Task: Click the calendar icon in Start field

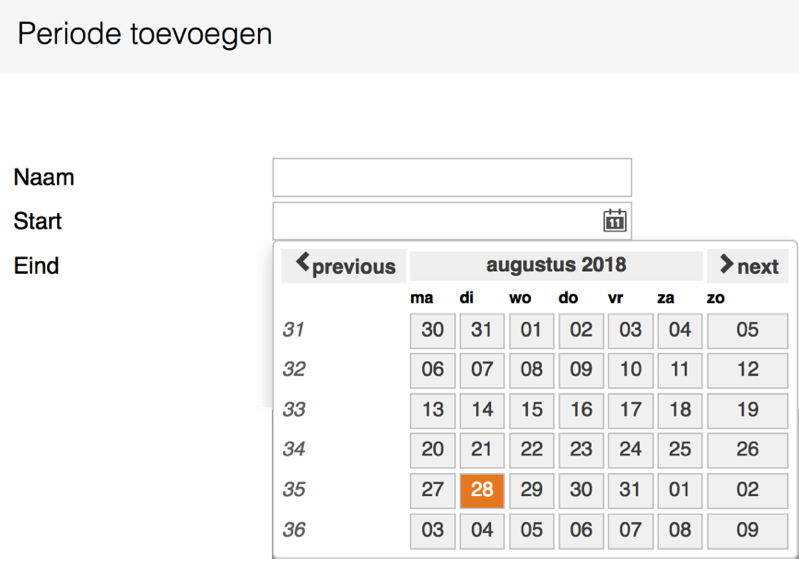Action: pos(615,221)
